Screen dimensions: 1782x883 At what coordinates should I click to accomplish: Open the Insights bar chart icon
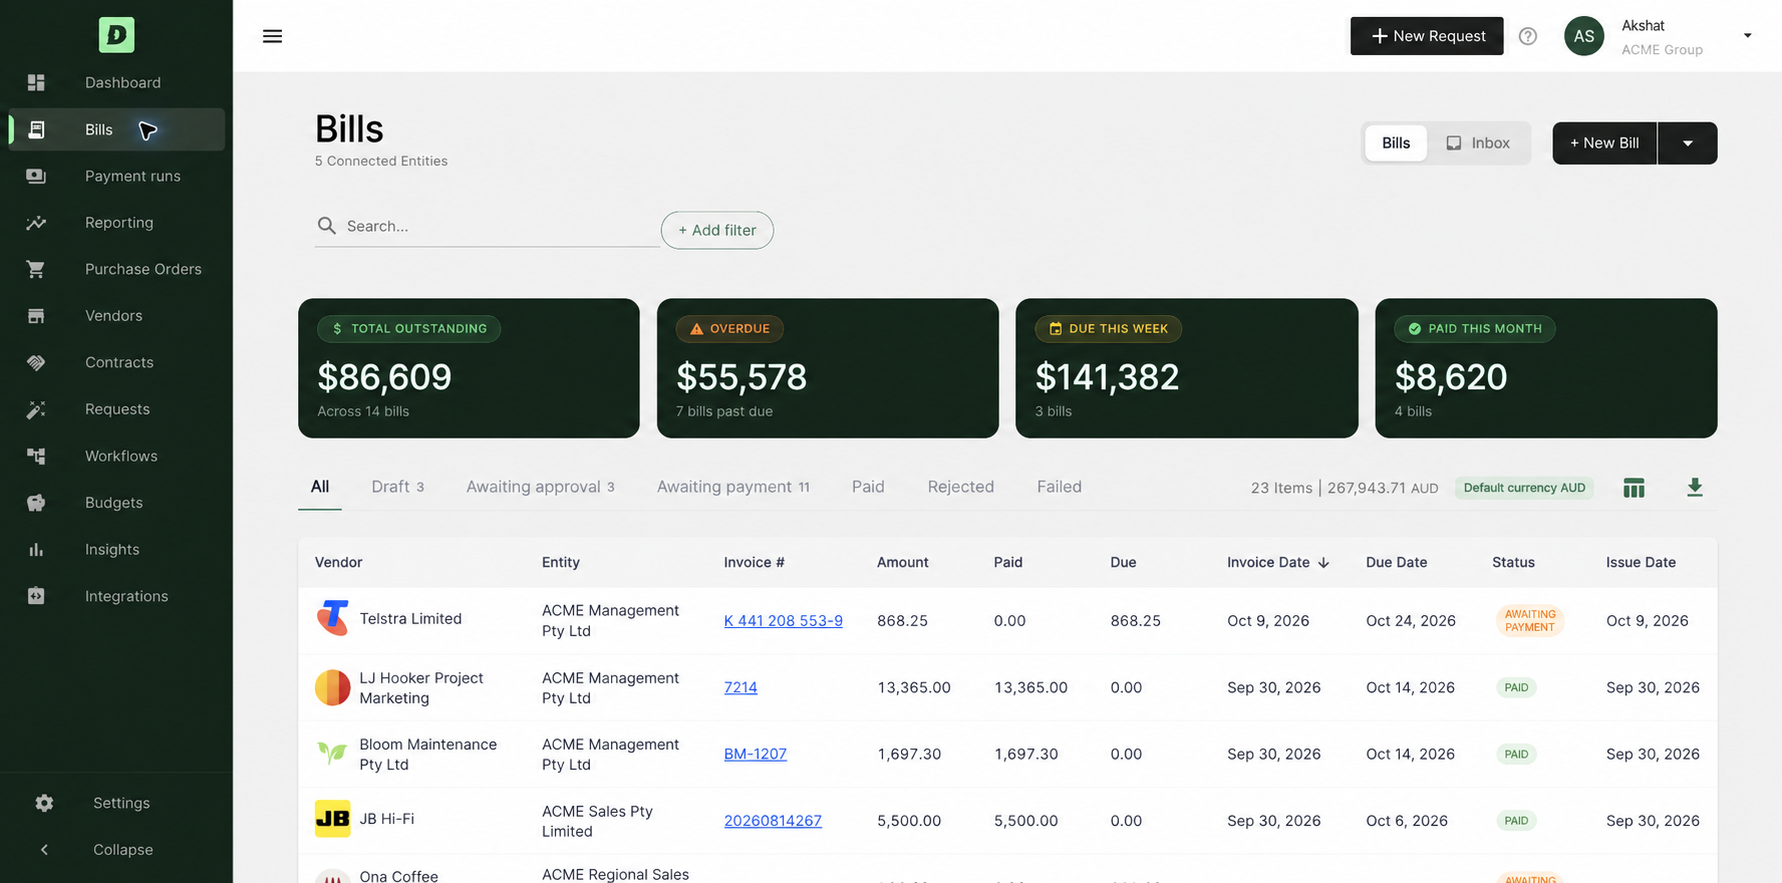point(36,549)
